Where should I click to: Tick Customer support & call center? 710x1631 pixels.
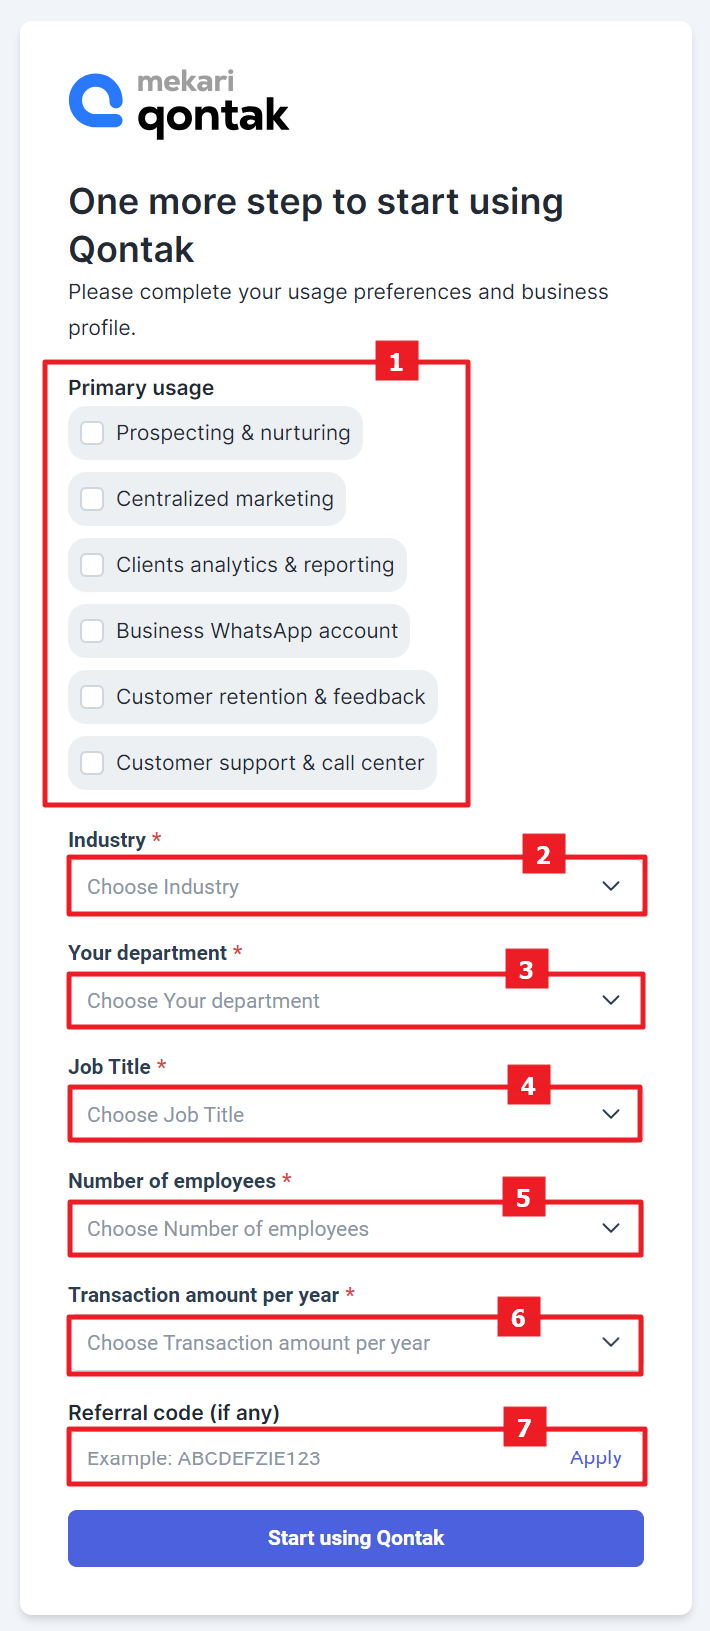[92, 763]
